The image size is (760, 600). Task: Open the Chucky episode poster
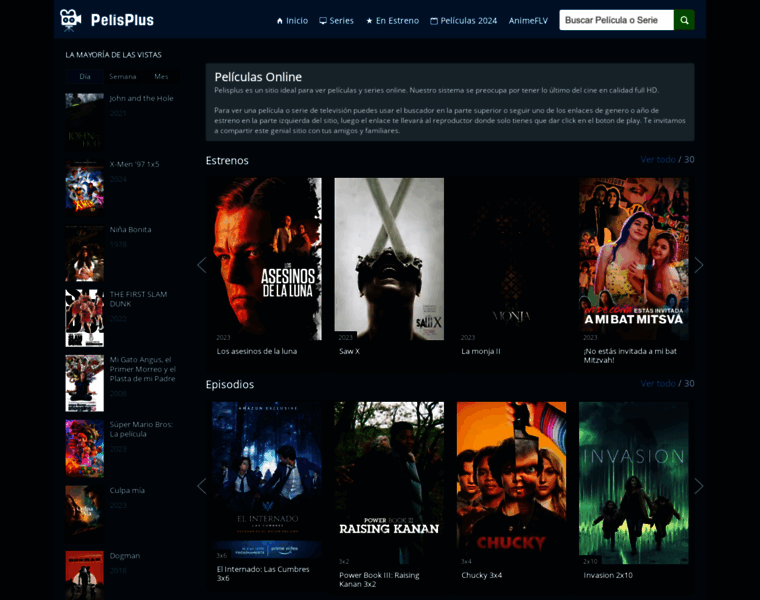[511, 483]
